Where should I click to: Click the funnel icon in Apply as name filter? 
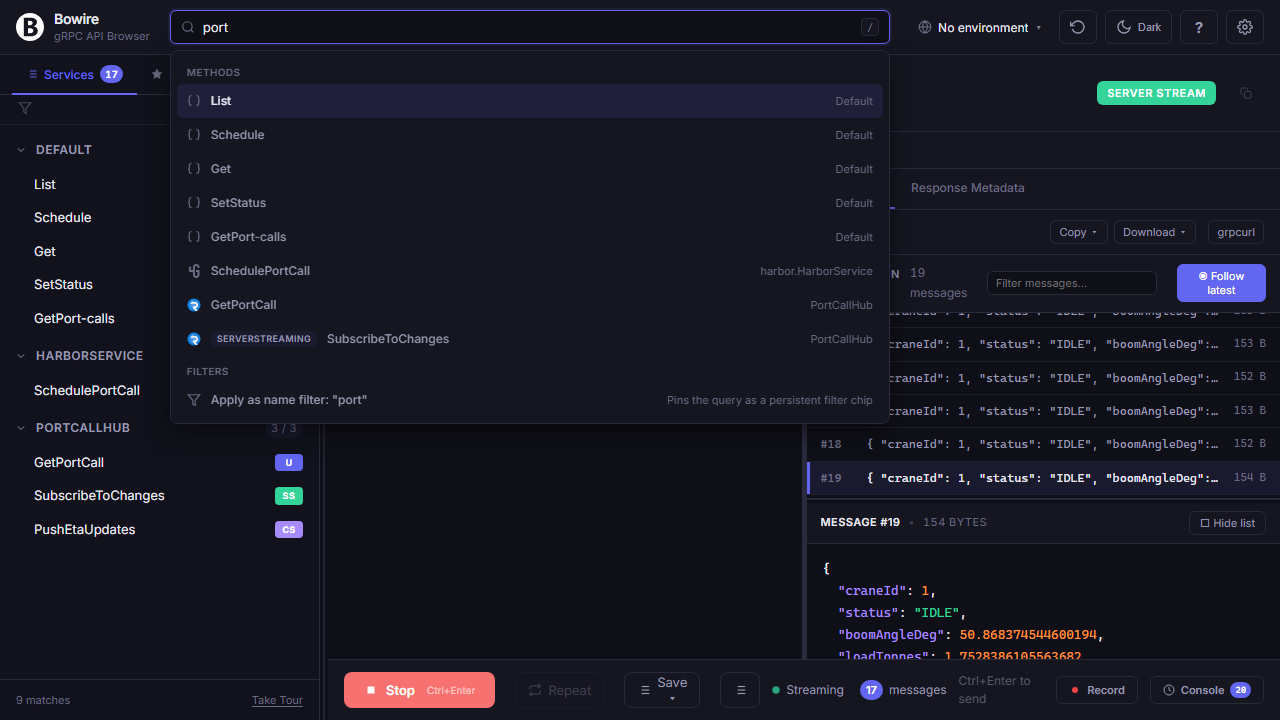[x=194, y=400]
